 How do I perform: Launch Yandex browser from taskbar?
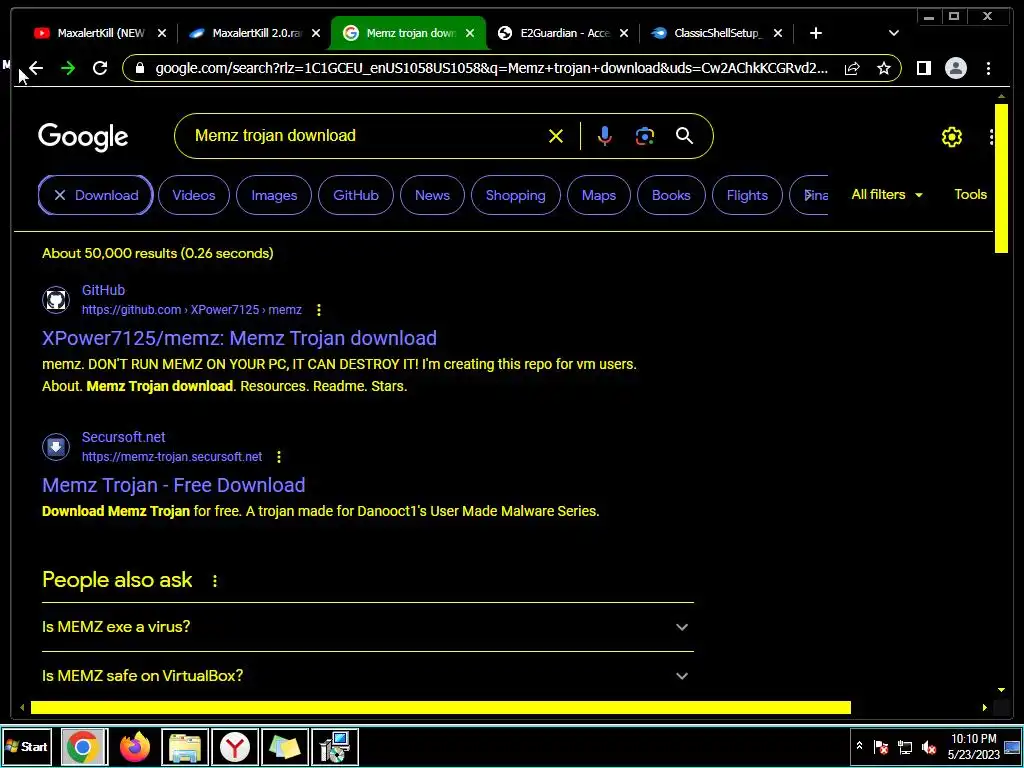234,747
